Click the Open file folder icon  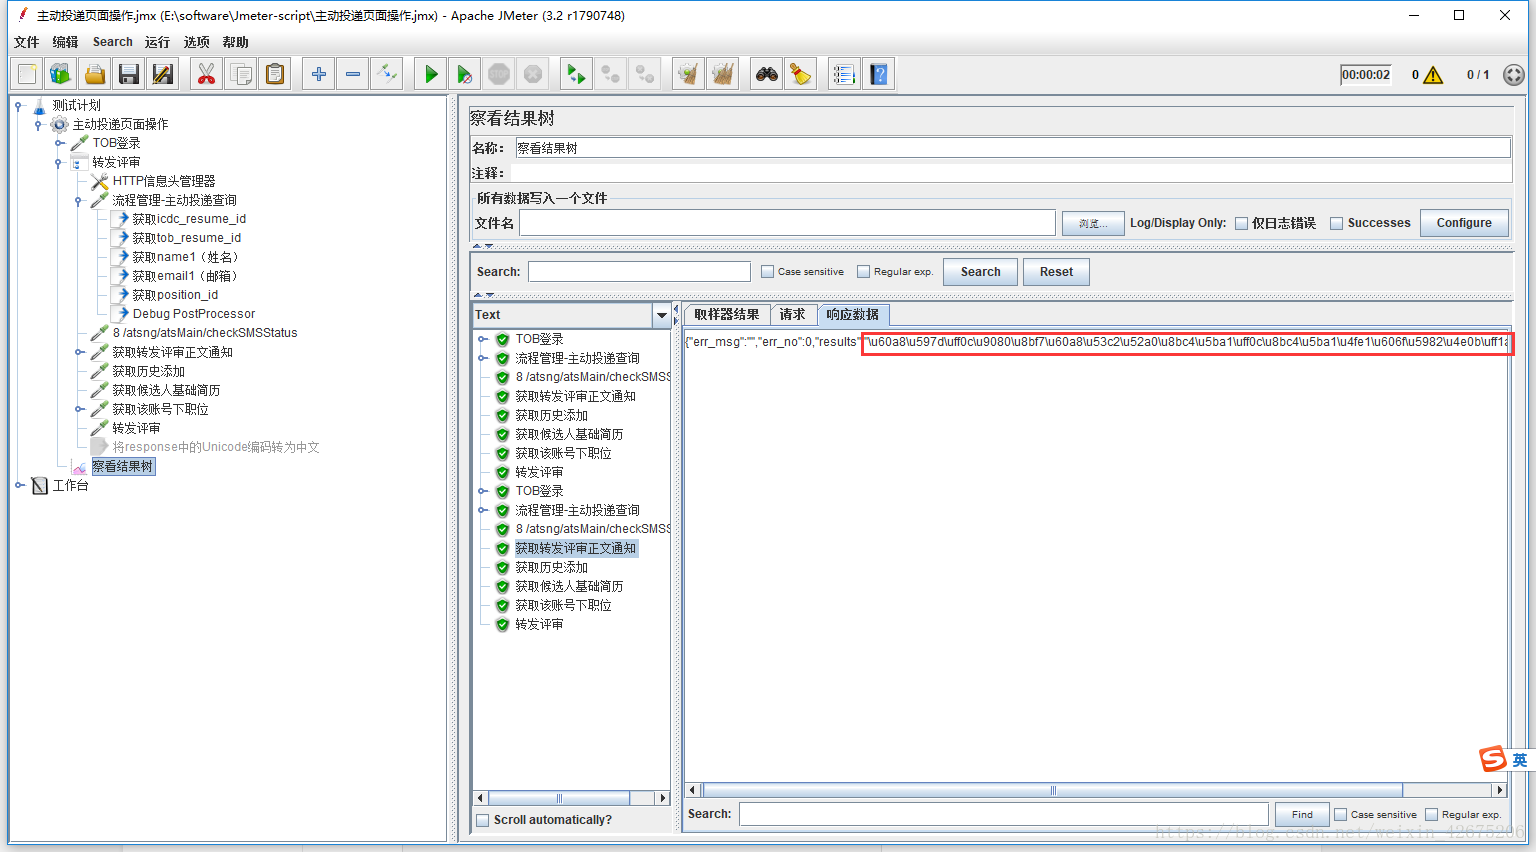click(95, 74)
